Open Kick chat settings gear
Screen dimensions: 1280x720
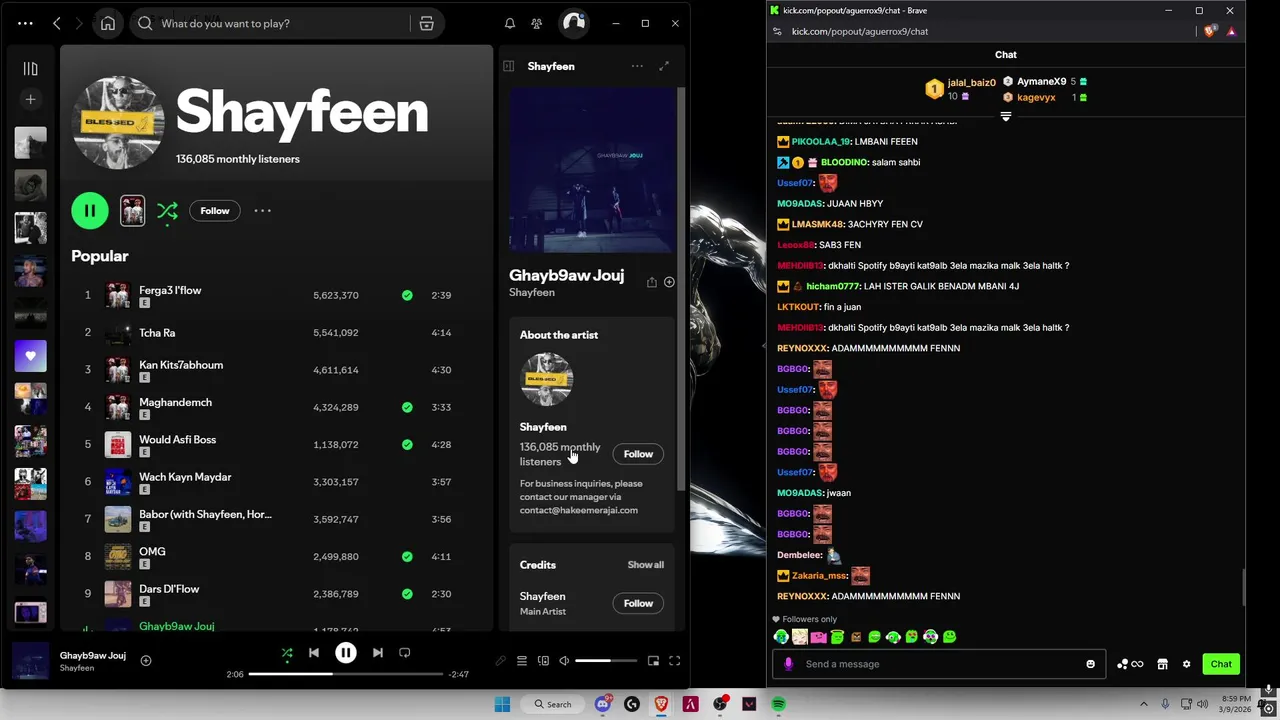point(1186,664)
